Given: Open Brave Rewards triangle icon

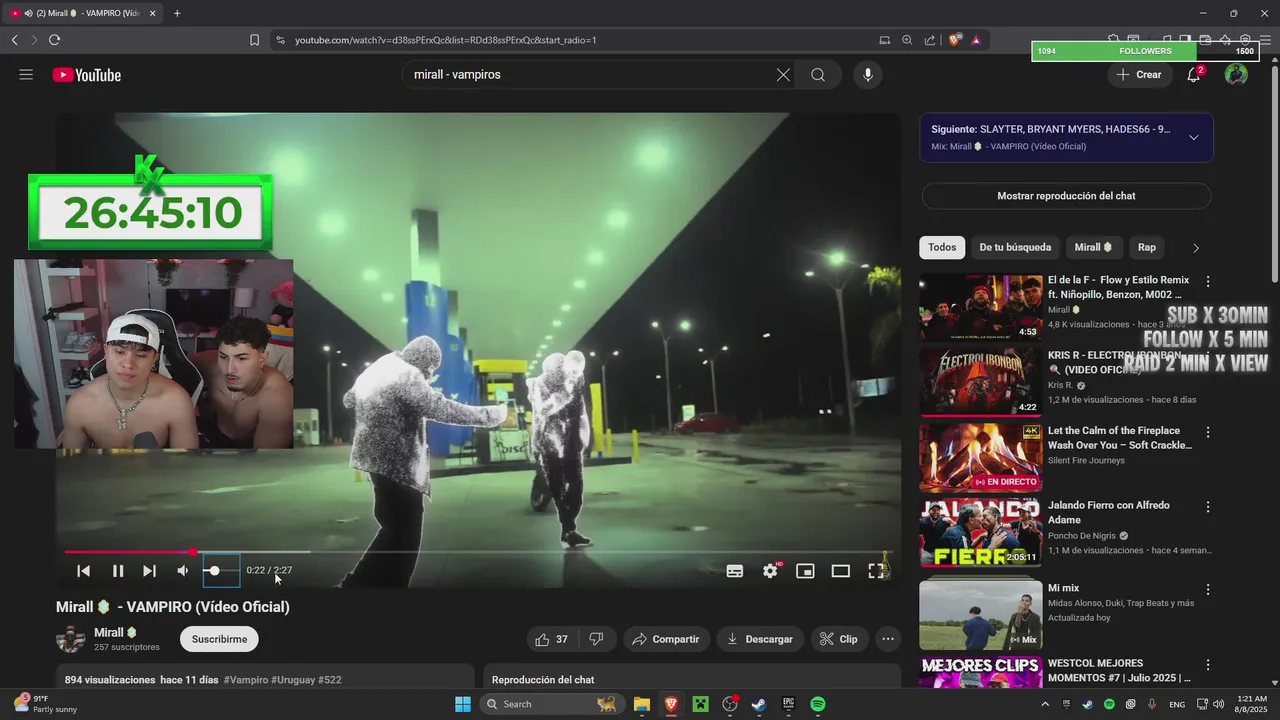Looking at the screenshot, I should [x=976, y=40].
